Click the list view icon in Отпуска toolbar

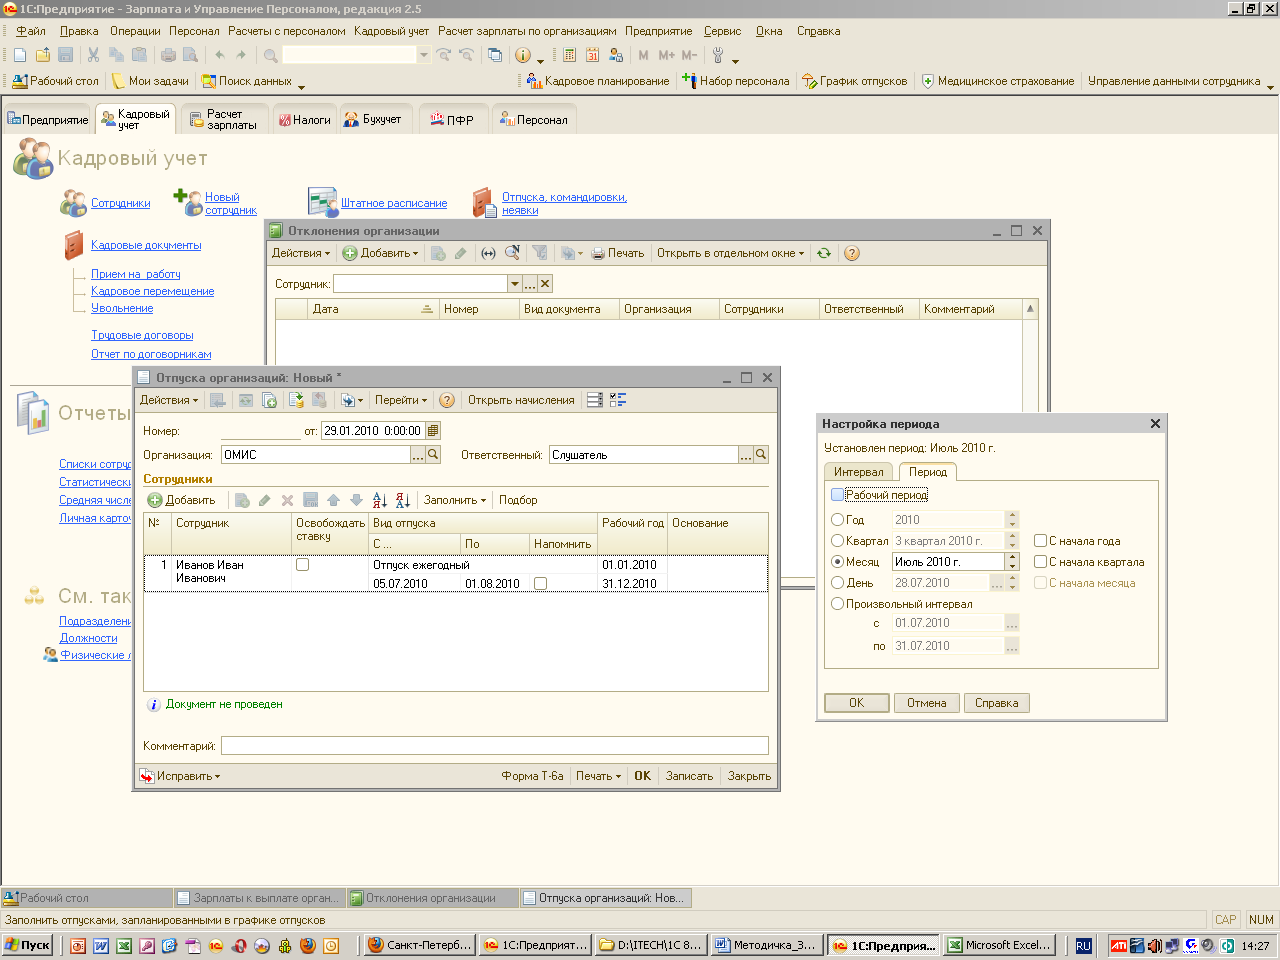(x=594, y=400)
